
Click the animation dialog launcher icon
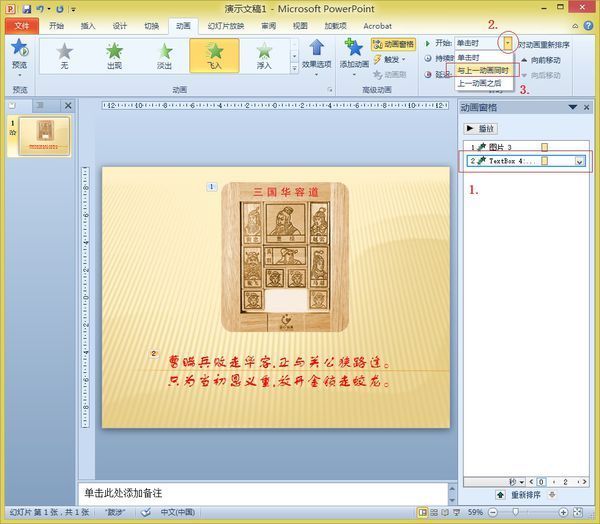(x=329, y=90)
